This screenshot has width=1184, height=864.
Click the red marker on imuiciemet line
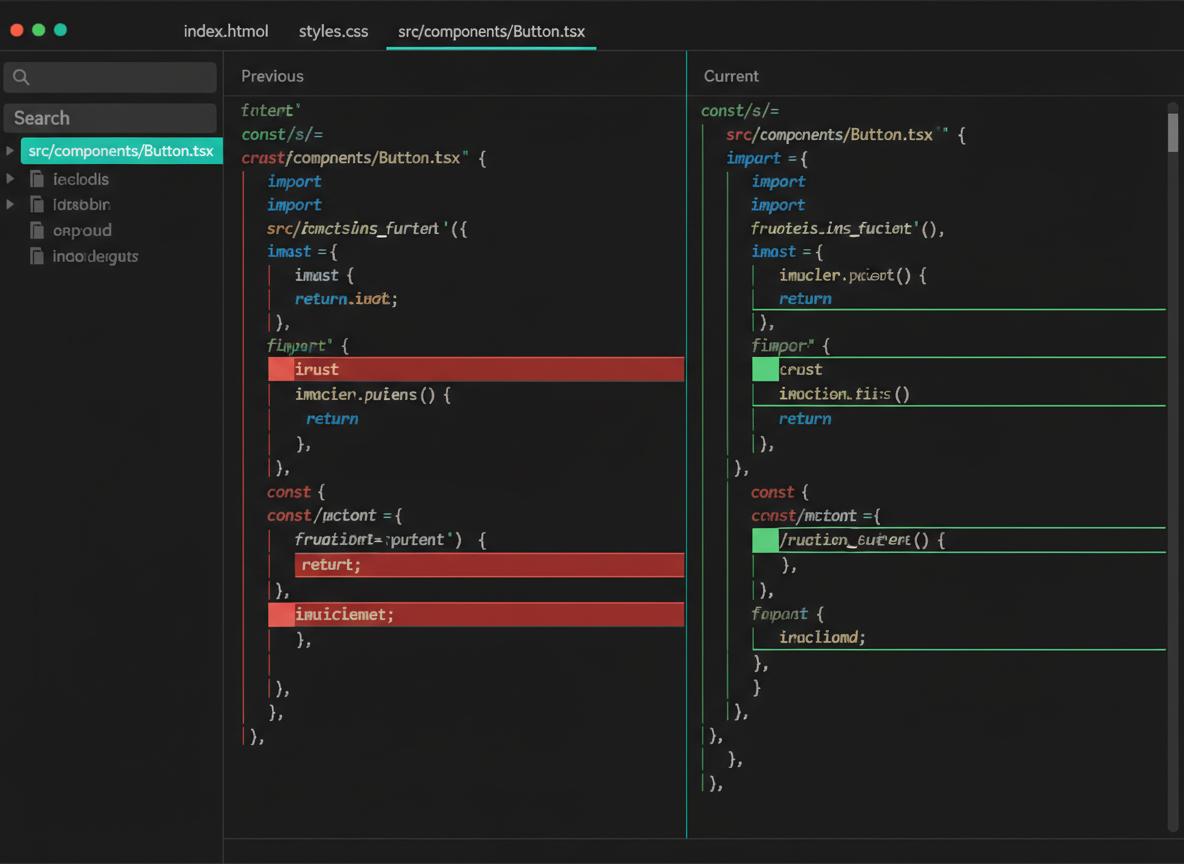281,615
